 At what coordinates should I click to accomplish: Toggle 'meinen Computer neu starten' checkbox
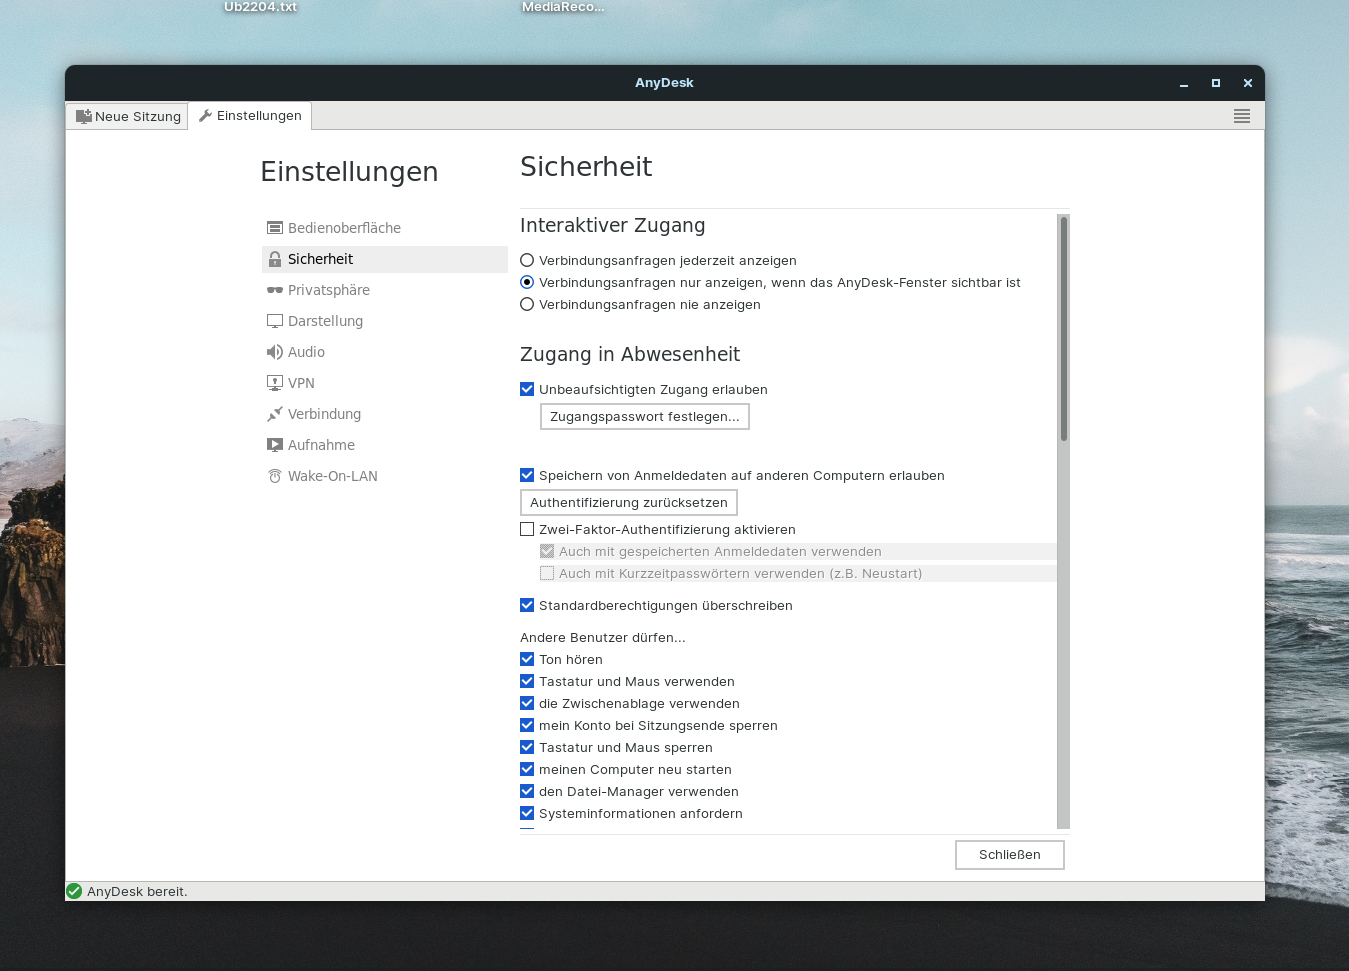coord(527,769)
